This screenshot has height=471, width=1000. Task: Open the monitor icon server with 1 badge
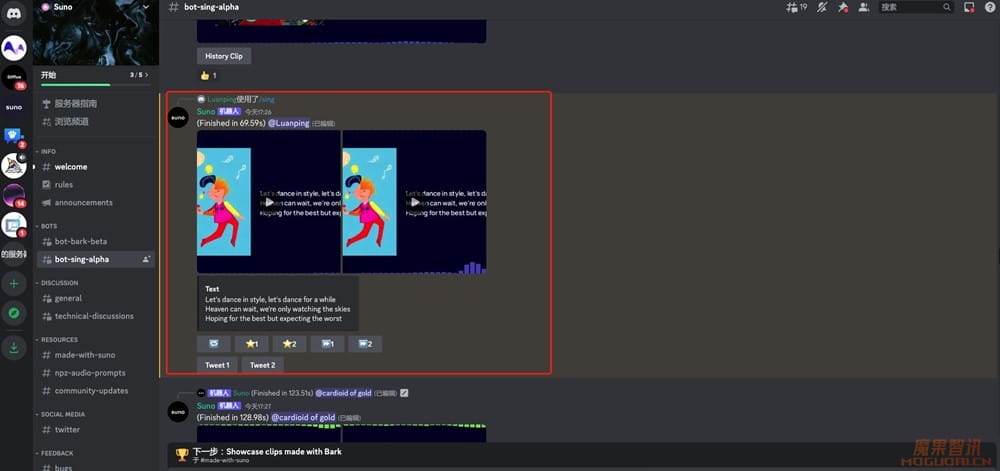pos(13,224)
